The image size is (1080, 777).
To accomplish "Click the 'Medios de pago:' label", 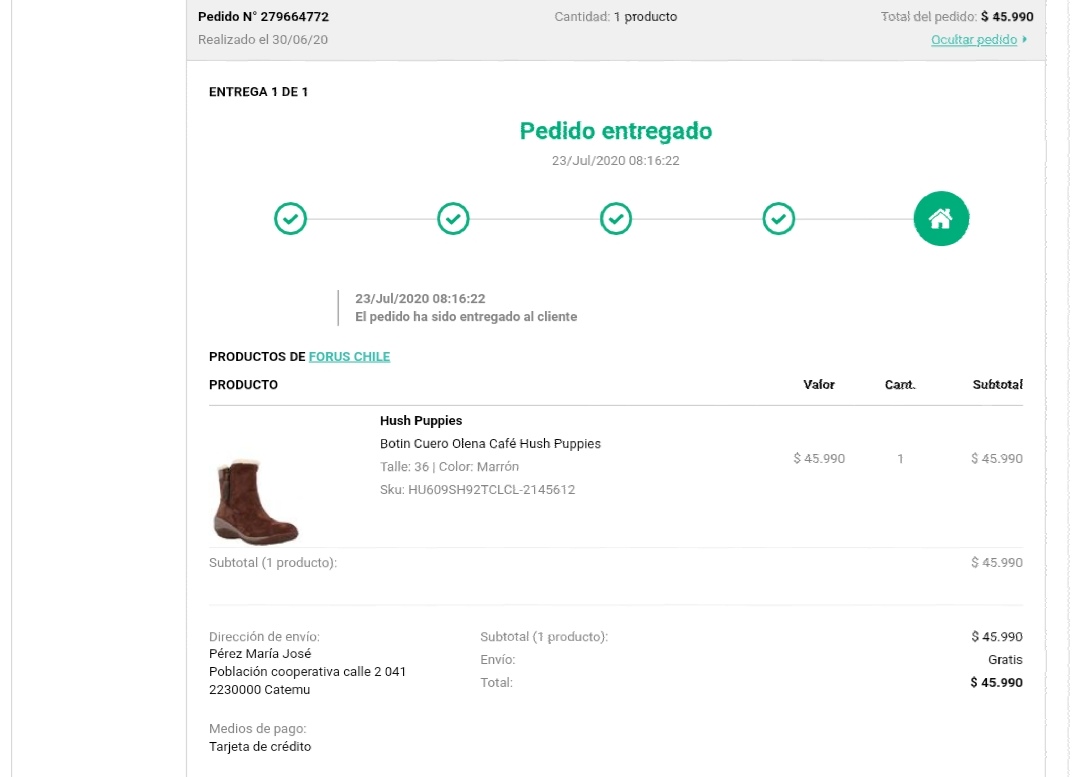I will pos(258,729).
